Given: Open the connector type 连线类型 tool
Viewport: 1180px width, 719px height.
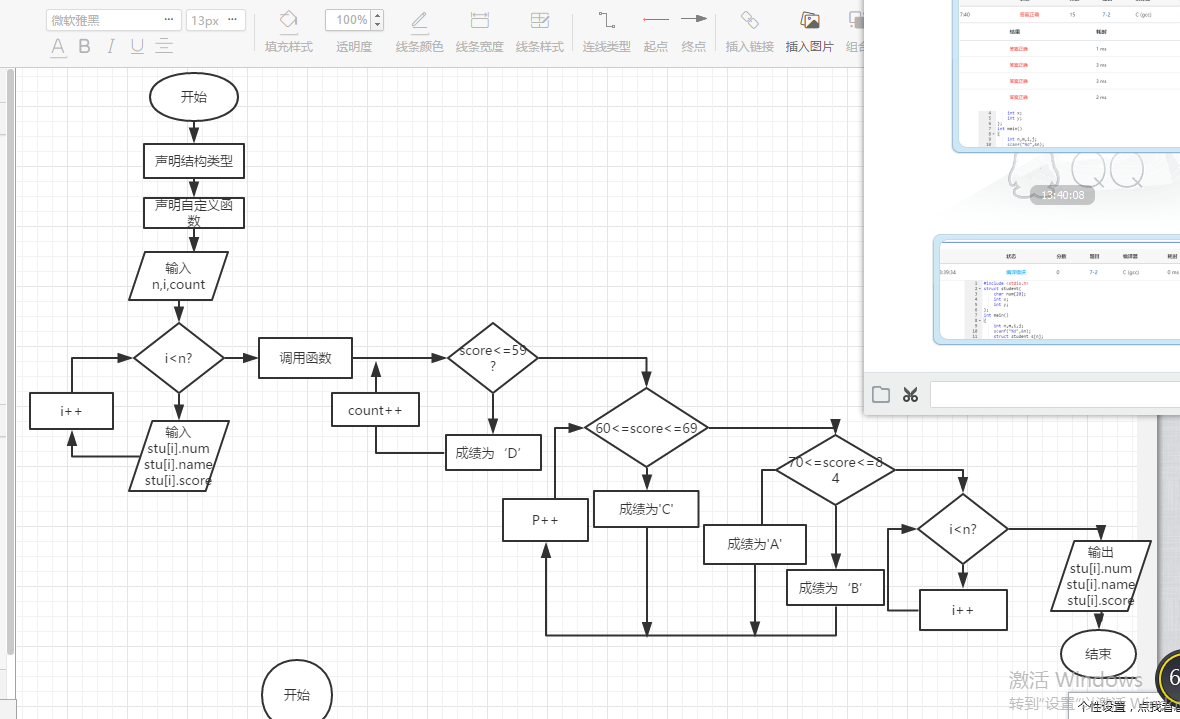Looking at the screenshot, I should pyautogui.click(x=607, y=32).
